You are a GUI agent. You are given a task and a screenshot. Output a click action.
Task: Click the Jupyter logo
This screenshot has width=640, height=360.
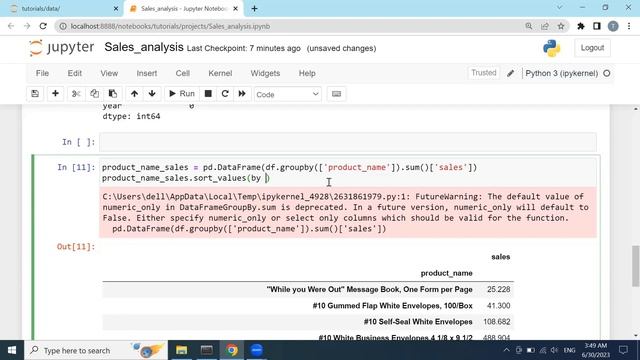tap(62, 48)
